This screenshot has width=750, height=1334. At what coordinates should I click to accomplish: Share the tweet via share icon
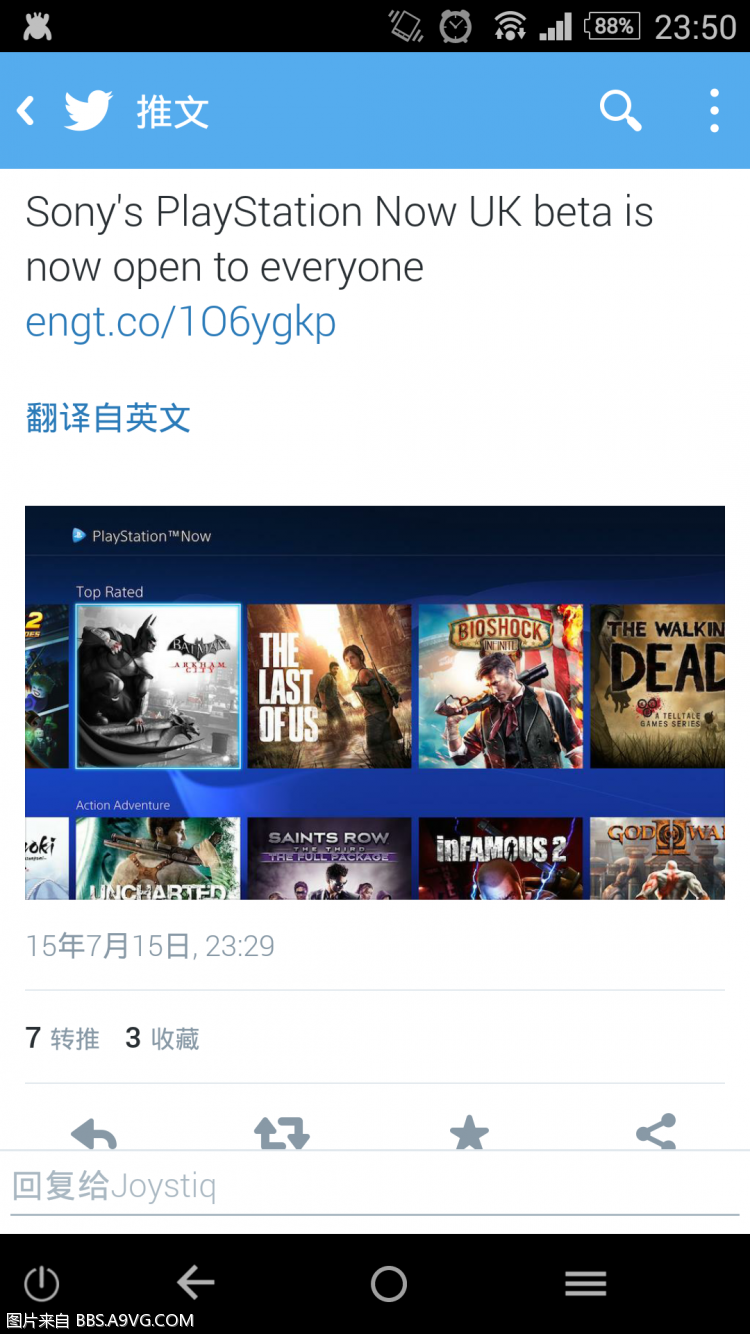click(656, 1132)
